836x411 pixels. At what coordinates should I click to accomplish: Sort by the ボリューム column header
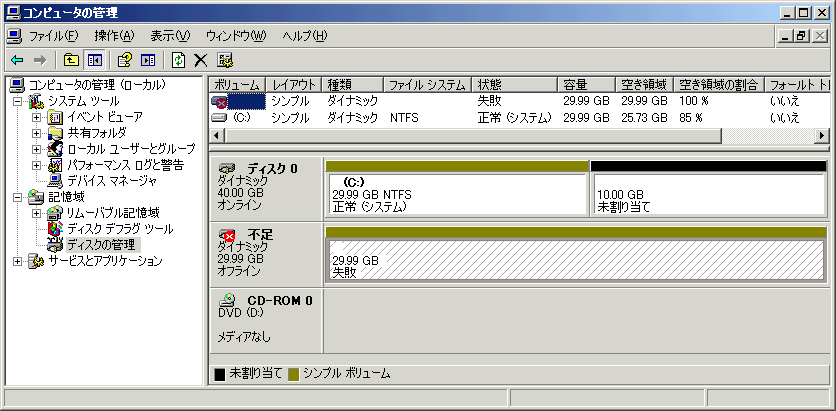point(237,85)
